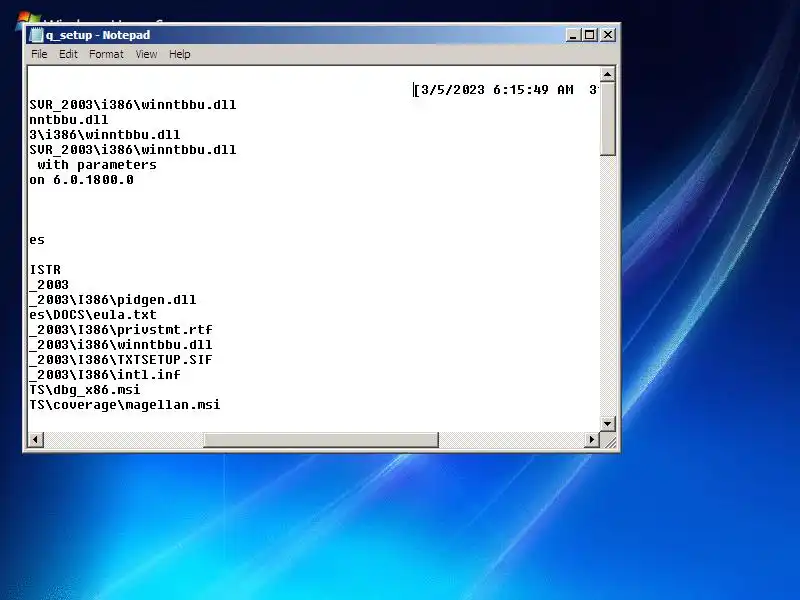Viewport: 800px width, 600px height.
Task: Click the line 'nntbbu.dll'
Action: (69, 120)
